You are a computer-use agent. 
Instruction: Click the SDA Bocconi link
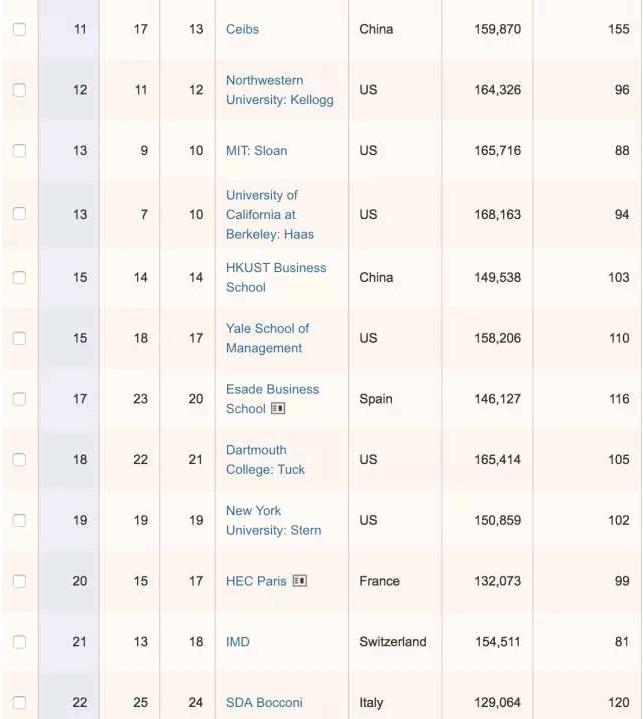[x=264, y=702]
